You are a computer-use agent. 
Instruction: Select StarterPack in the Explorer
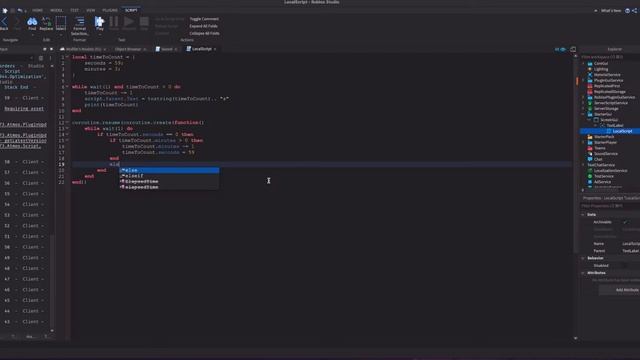[x=604, y=137]
